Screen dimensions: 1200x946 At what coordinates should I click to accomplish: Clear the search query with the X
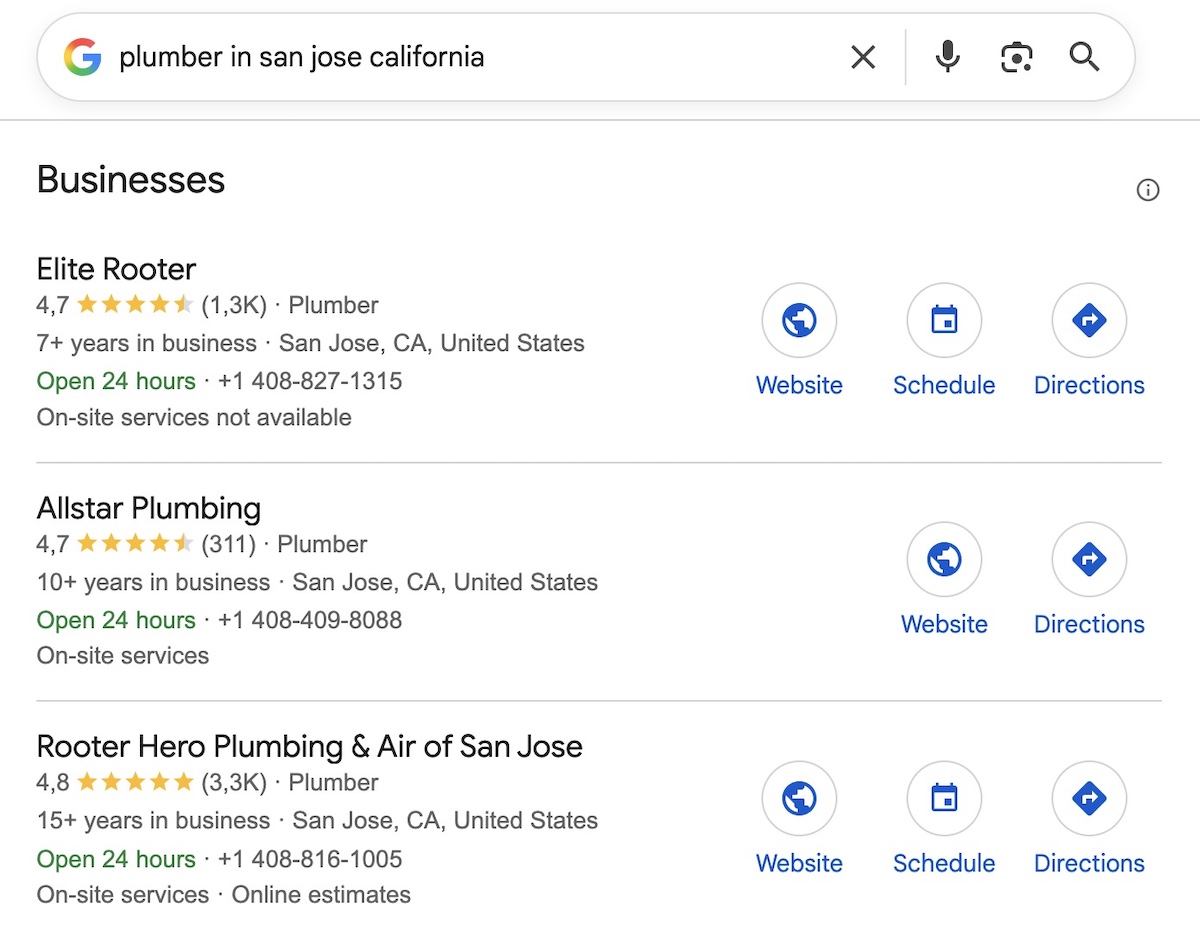pos(862,57)
